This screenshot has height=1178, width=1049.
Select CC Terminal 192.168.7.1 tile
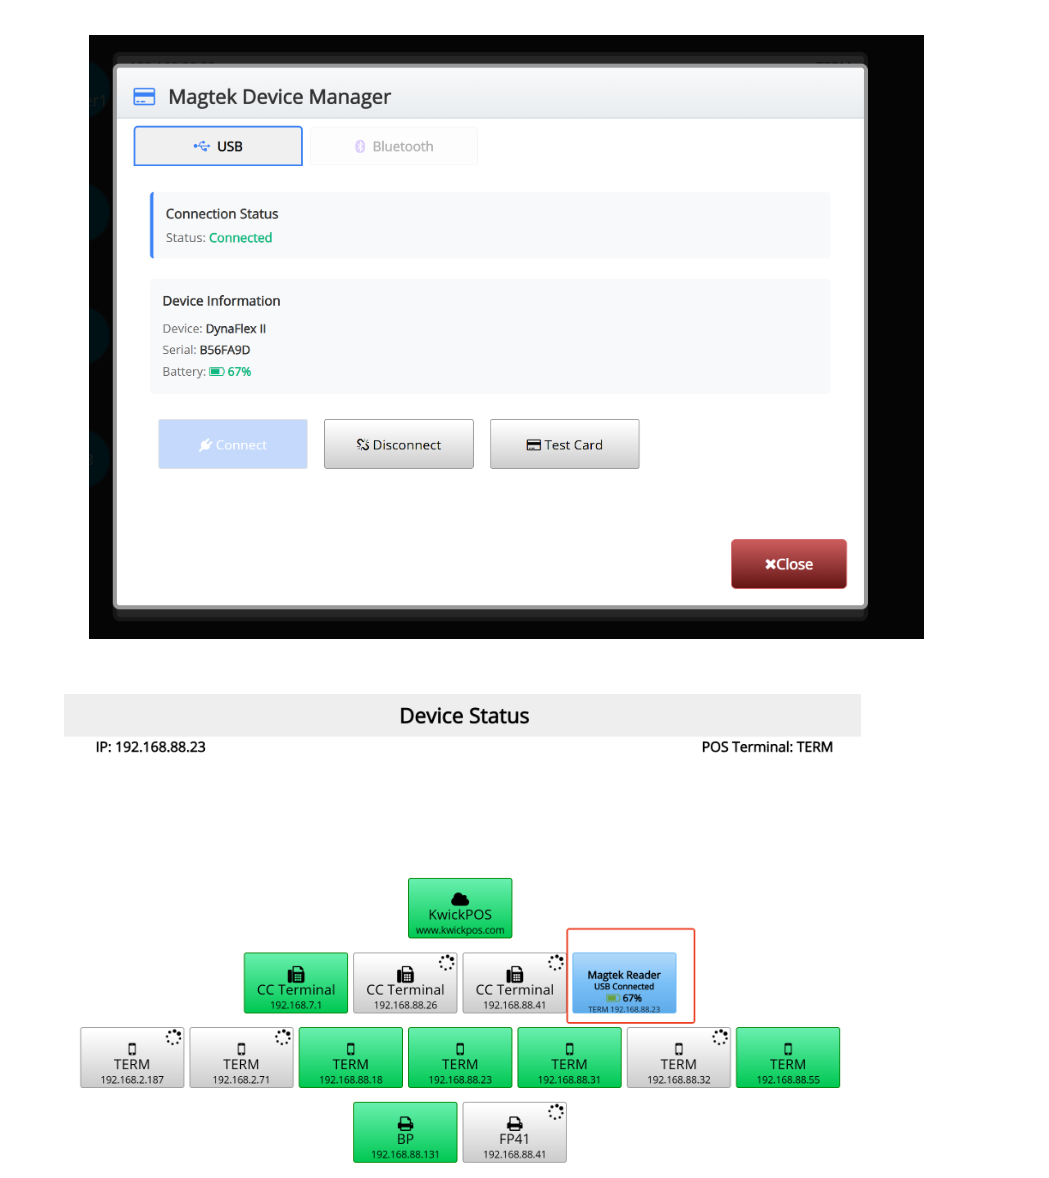pos(296,983)
